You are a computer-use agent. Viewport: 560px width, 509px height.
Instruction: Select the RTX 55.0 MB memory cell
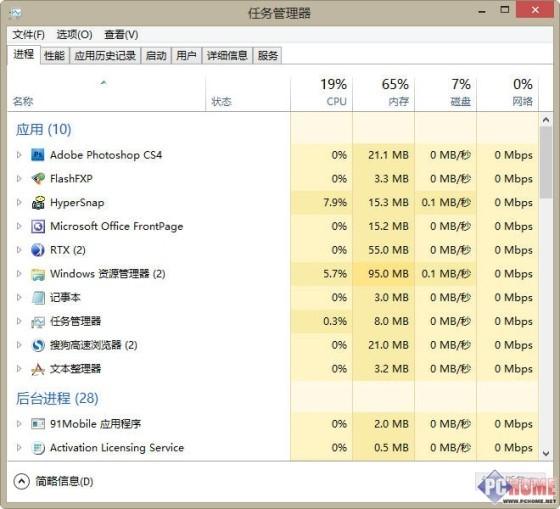tap(384, 250)
